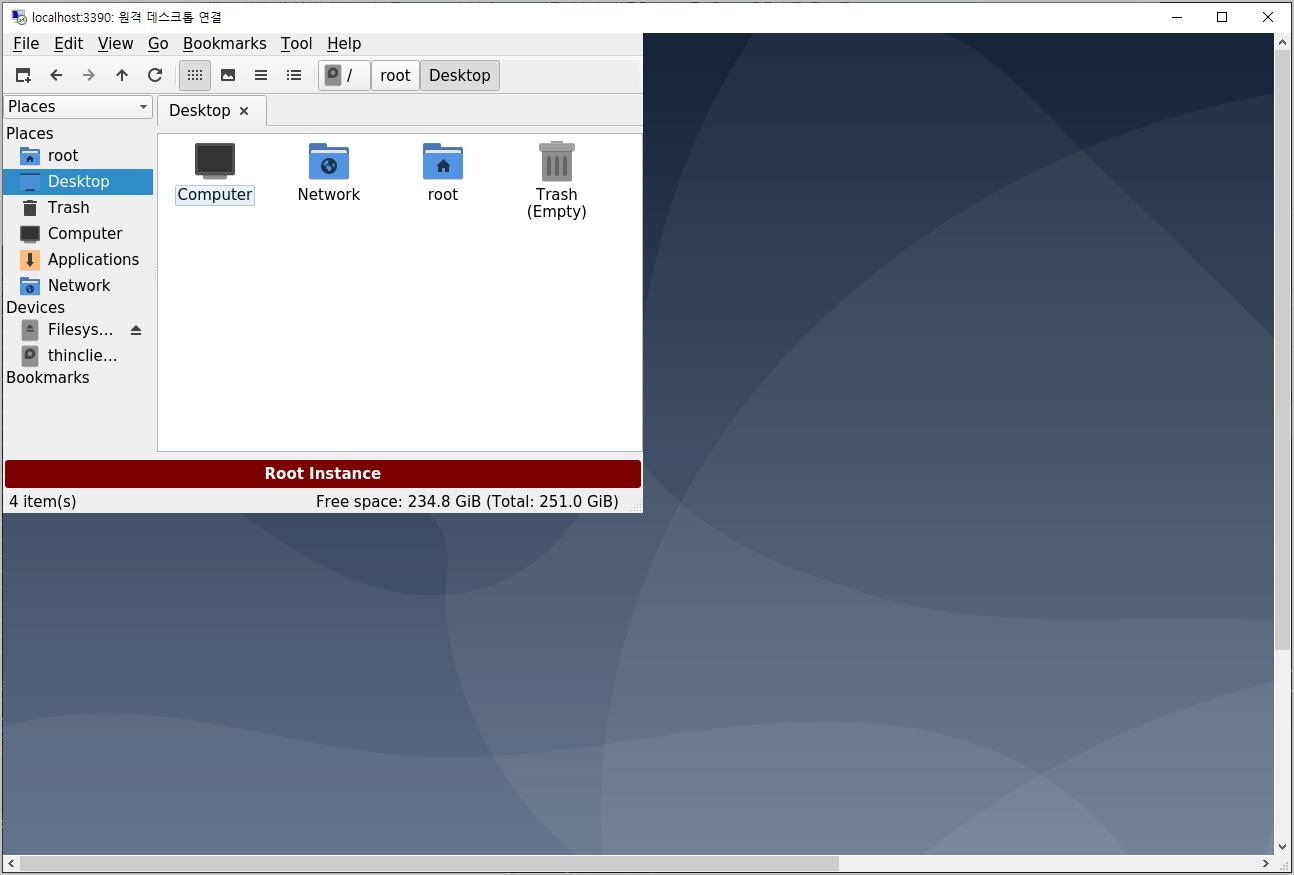Eject the Filesystem device

(136, 330)
